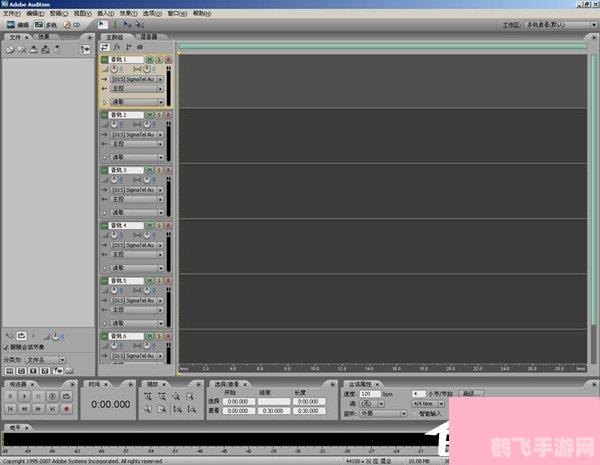Image resolution: width=600 pixels, height=465 pixels.
Task: Show EQ controls in main track panel
Action: click(x=140, y=47)
